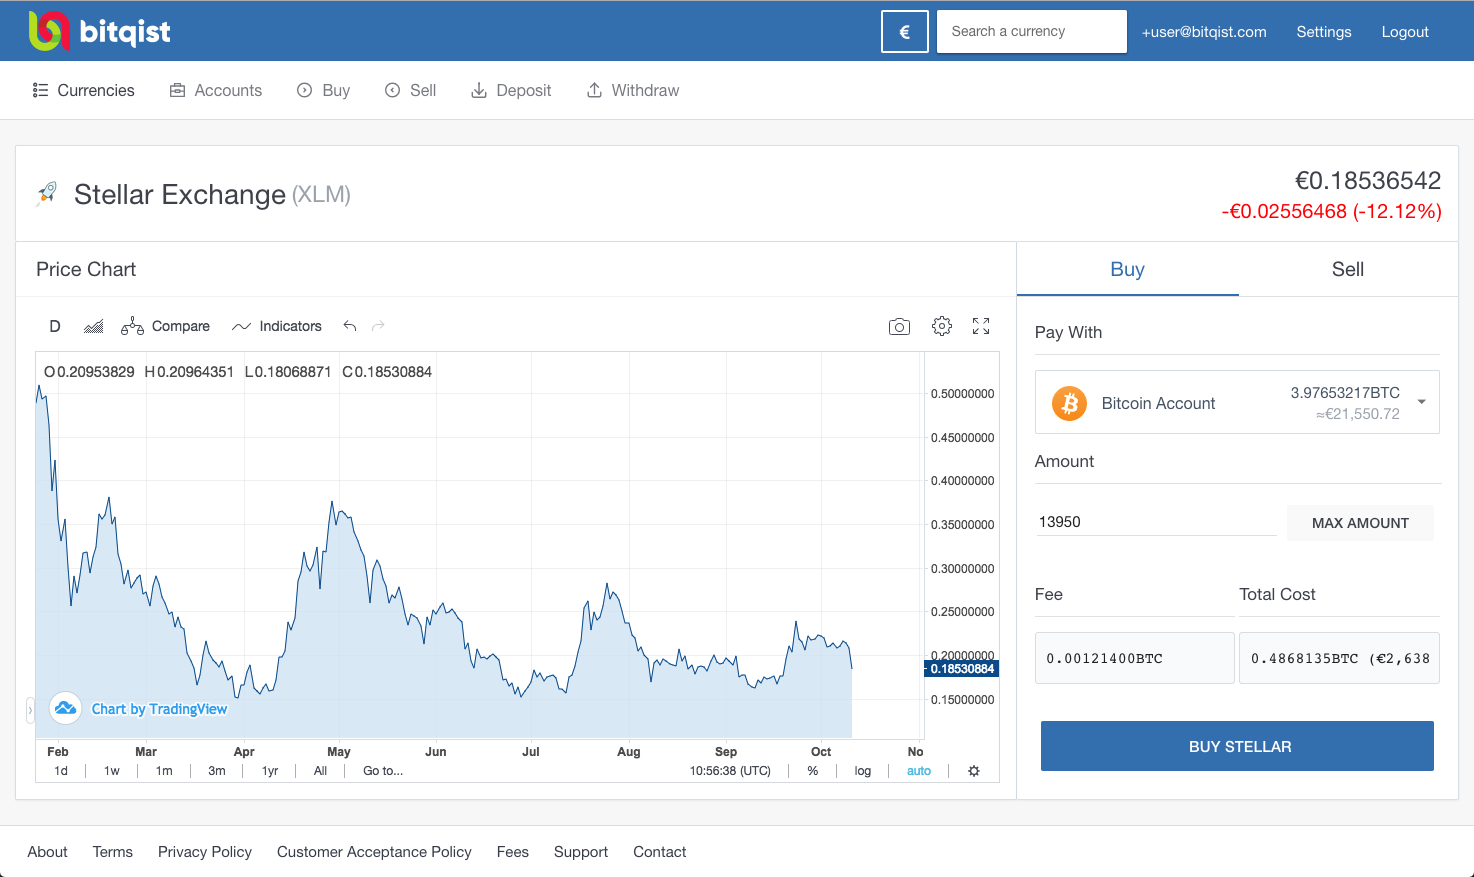Open the Support footer link
The height and width of the screenshot is (877, 1474).
(x=581, y=852)
